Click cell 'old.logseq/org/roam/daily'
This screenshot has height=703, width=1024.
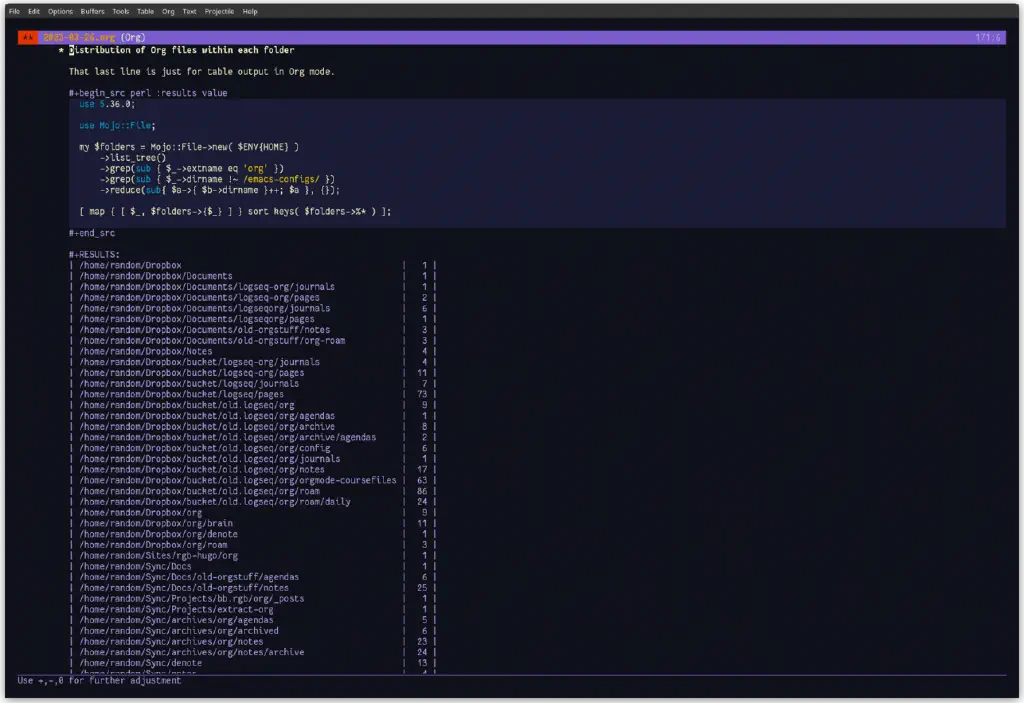tap(215, 502)
